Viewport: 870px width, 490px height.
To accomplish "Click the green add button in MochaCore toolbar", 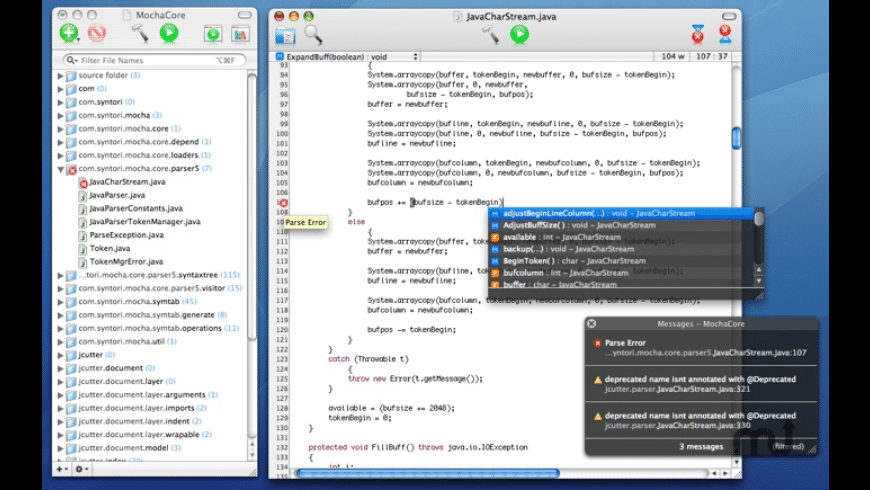I will pyautogui.click(x=68, y=34).
